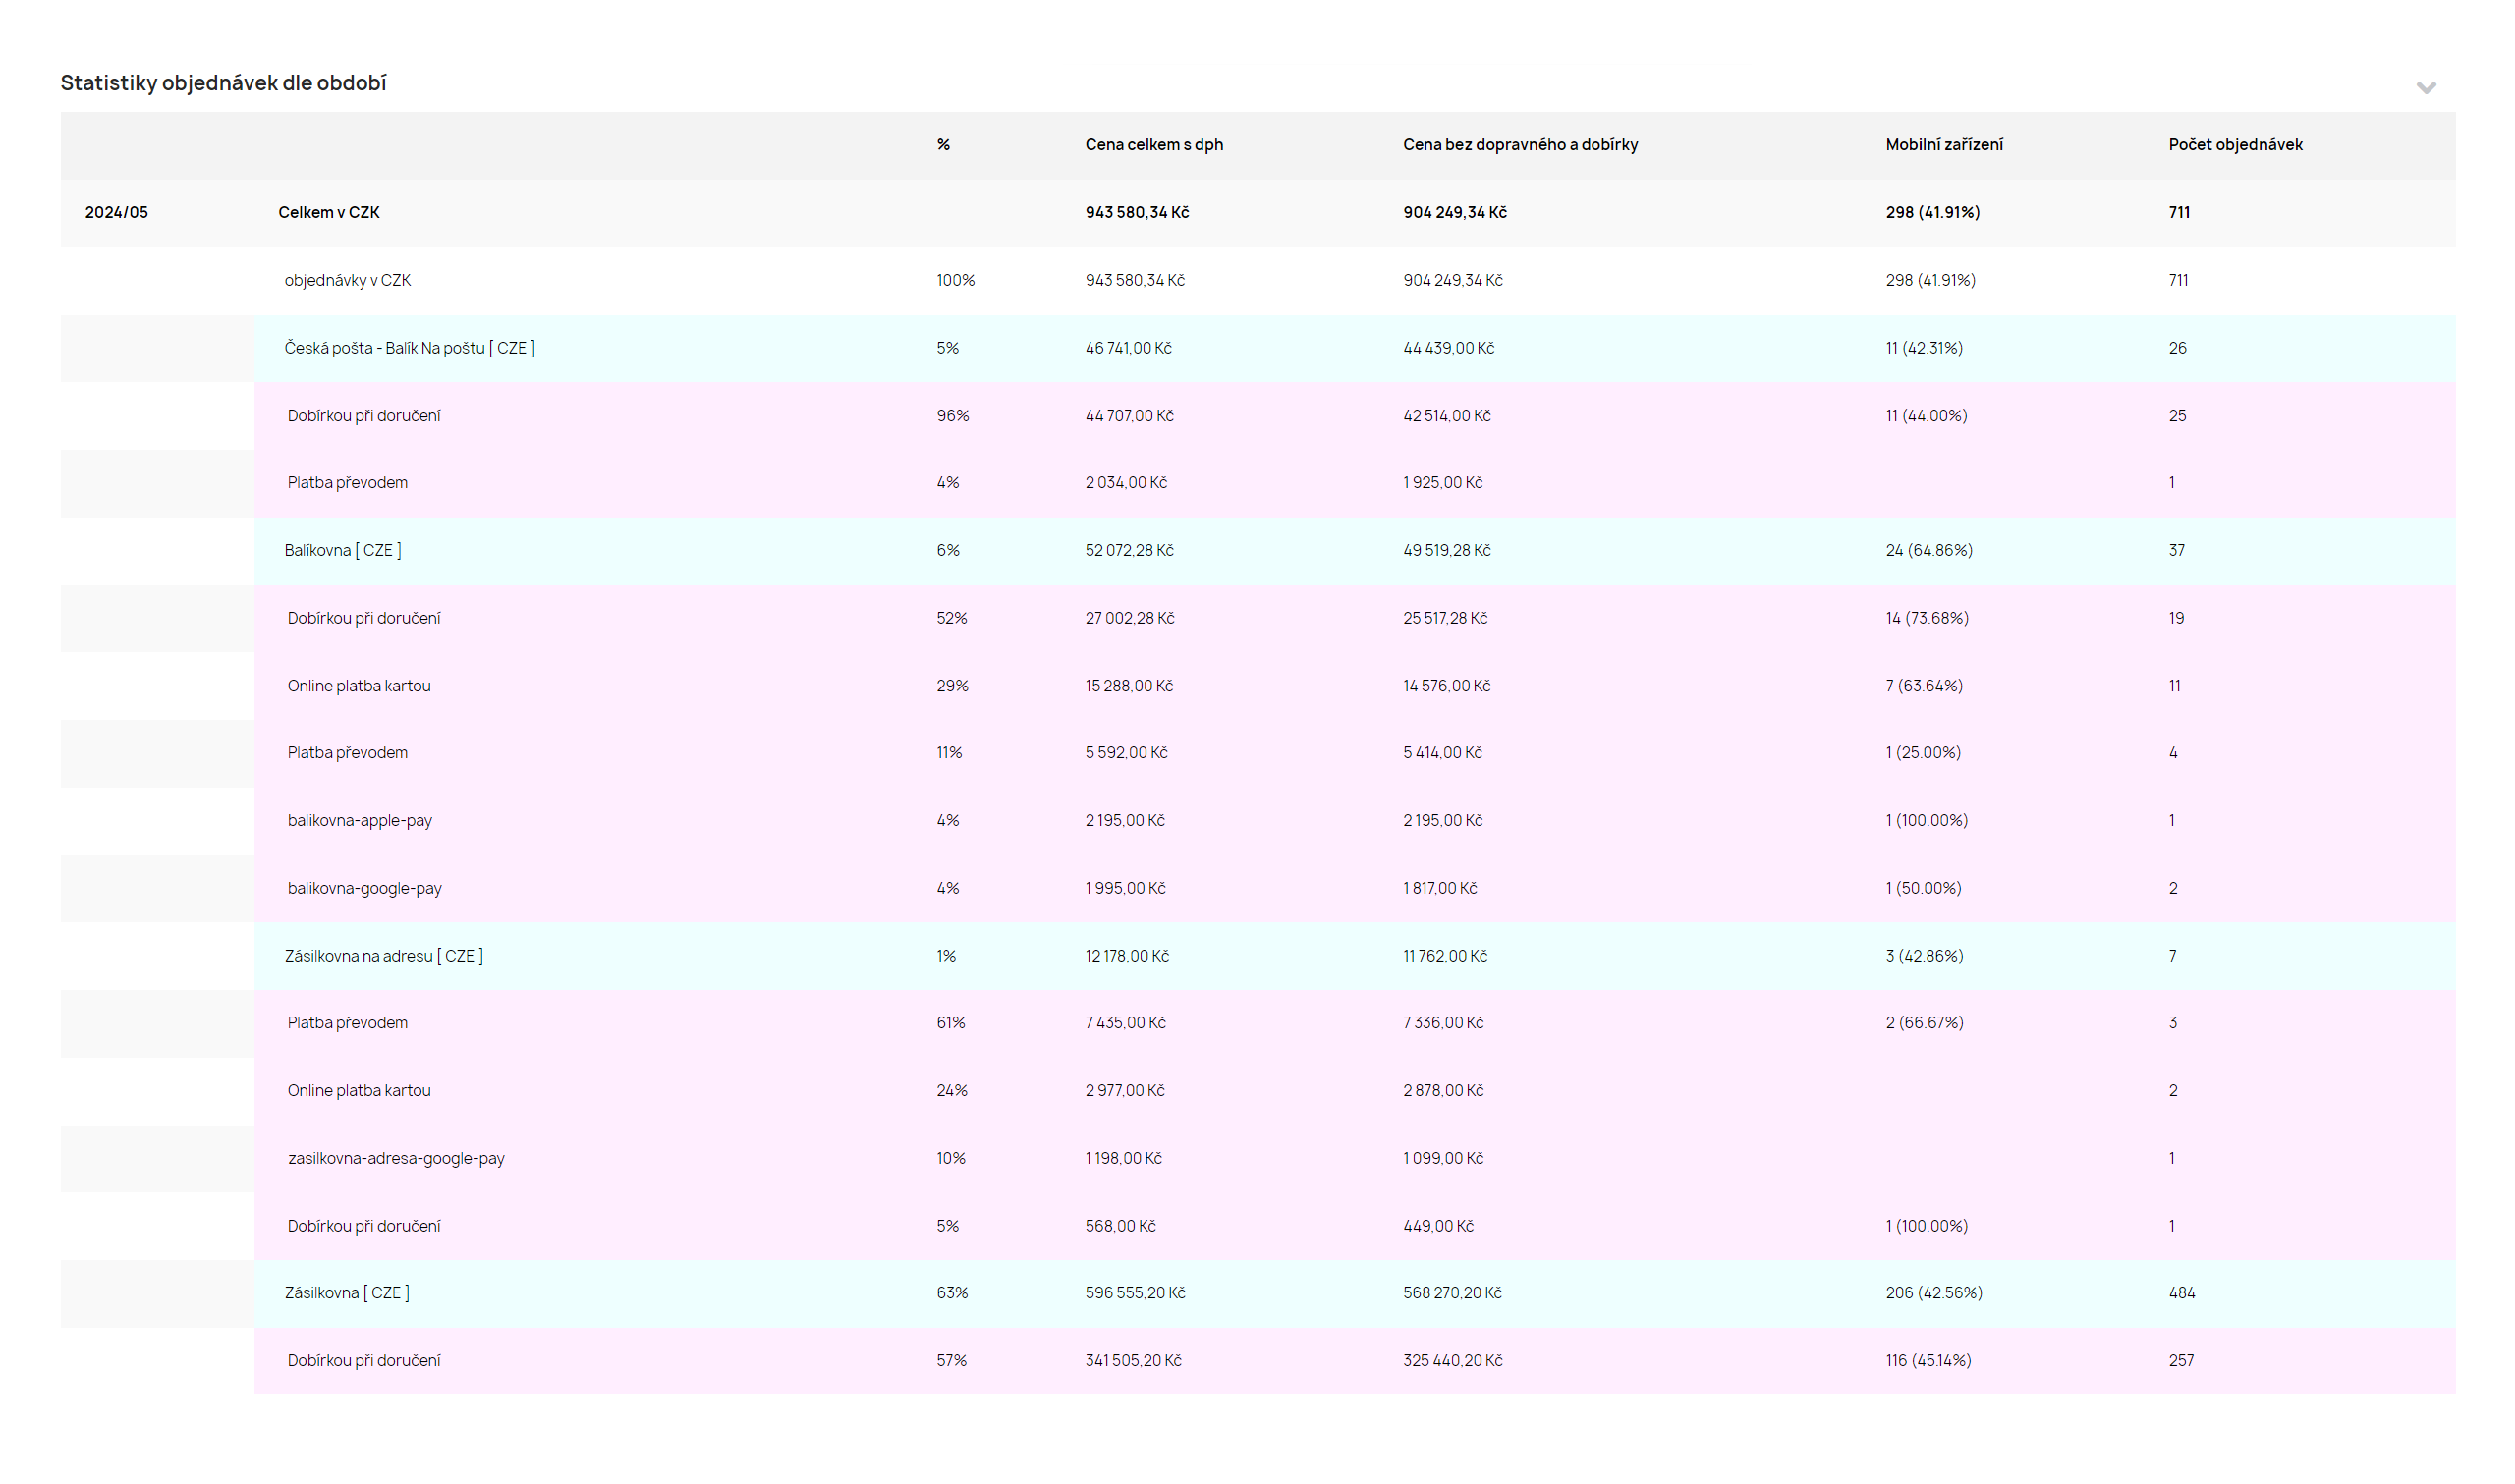The width and height of the screenshot is (2515, 1484).
Task: Click the '15 288,00 Kč' cell
Action: point(1129,686)
